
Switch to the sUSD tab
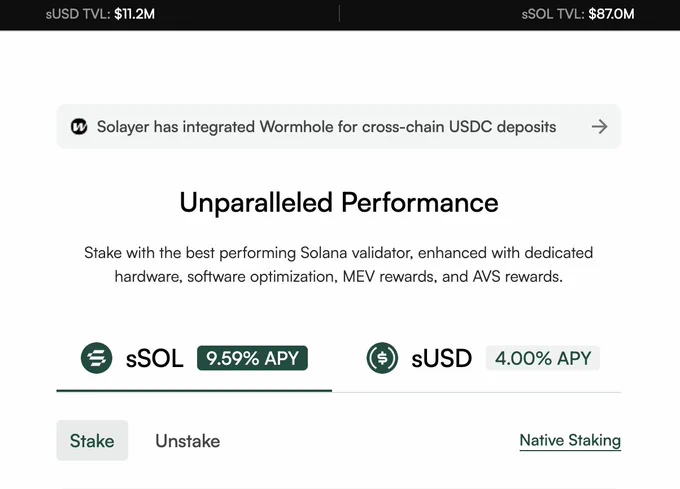(477, 359)
